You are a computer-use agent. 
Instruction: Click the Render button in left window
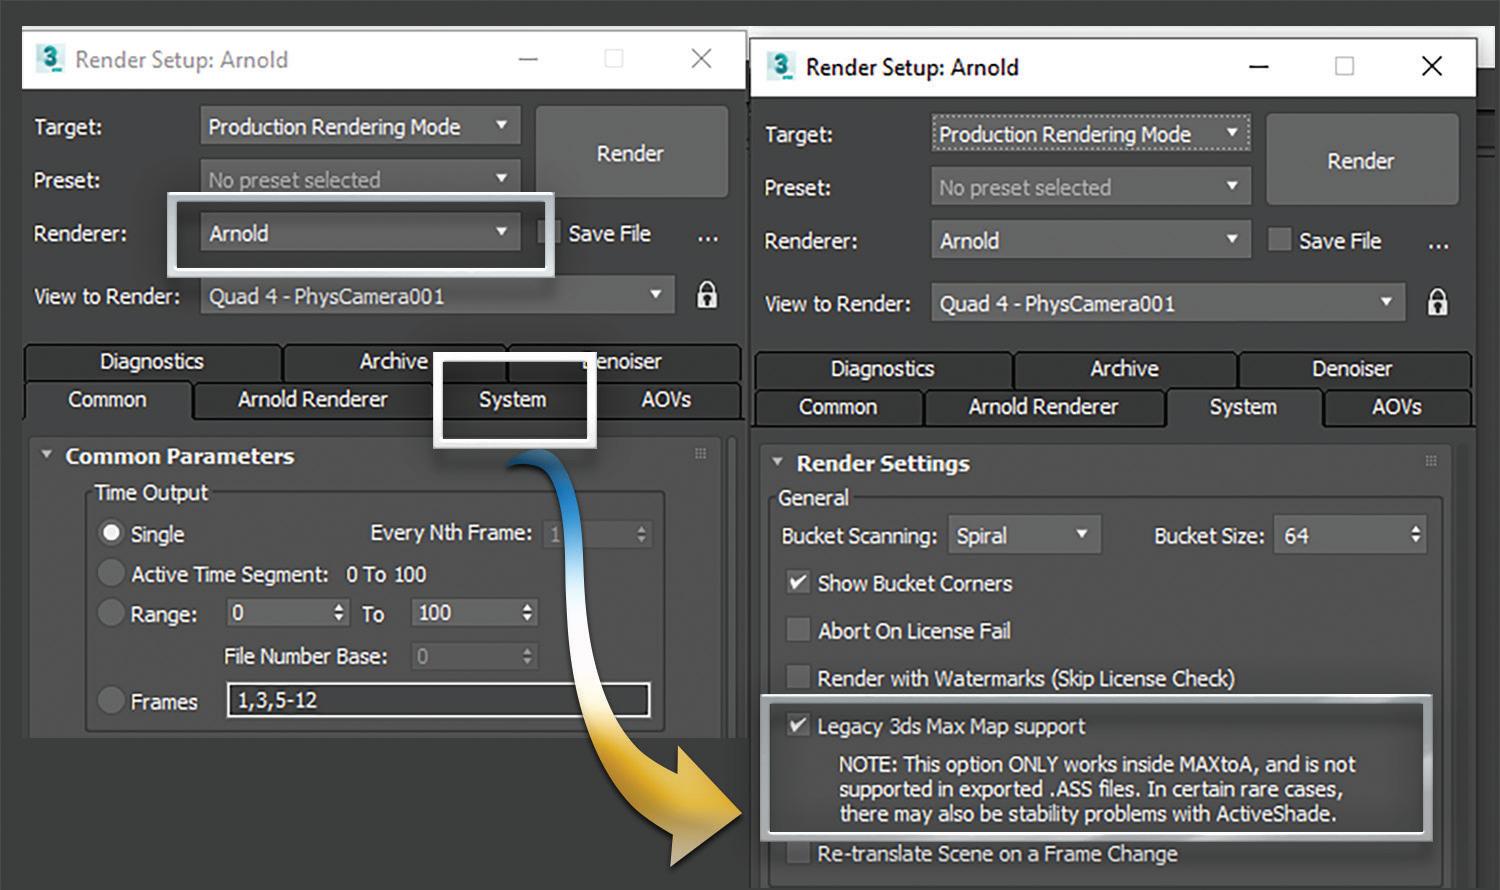tap(631, 153)
